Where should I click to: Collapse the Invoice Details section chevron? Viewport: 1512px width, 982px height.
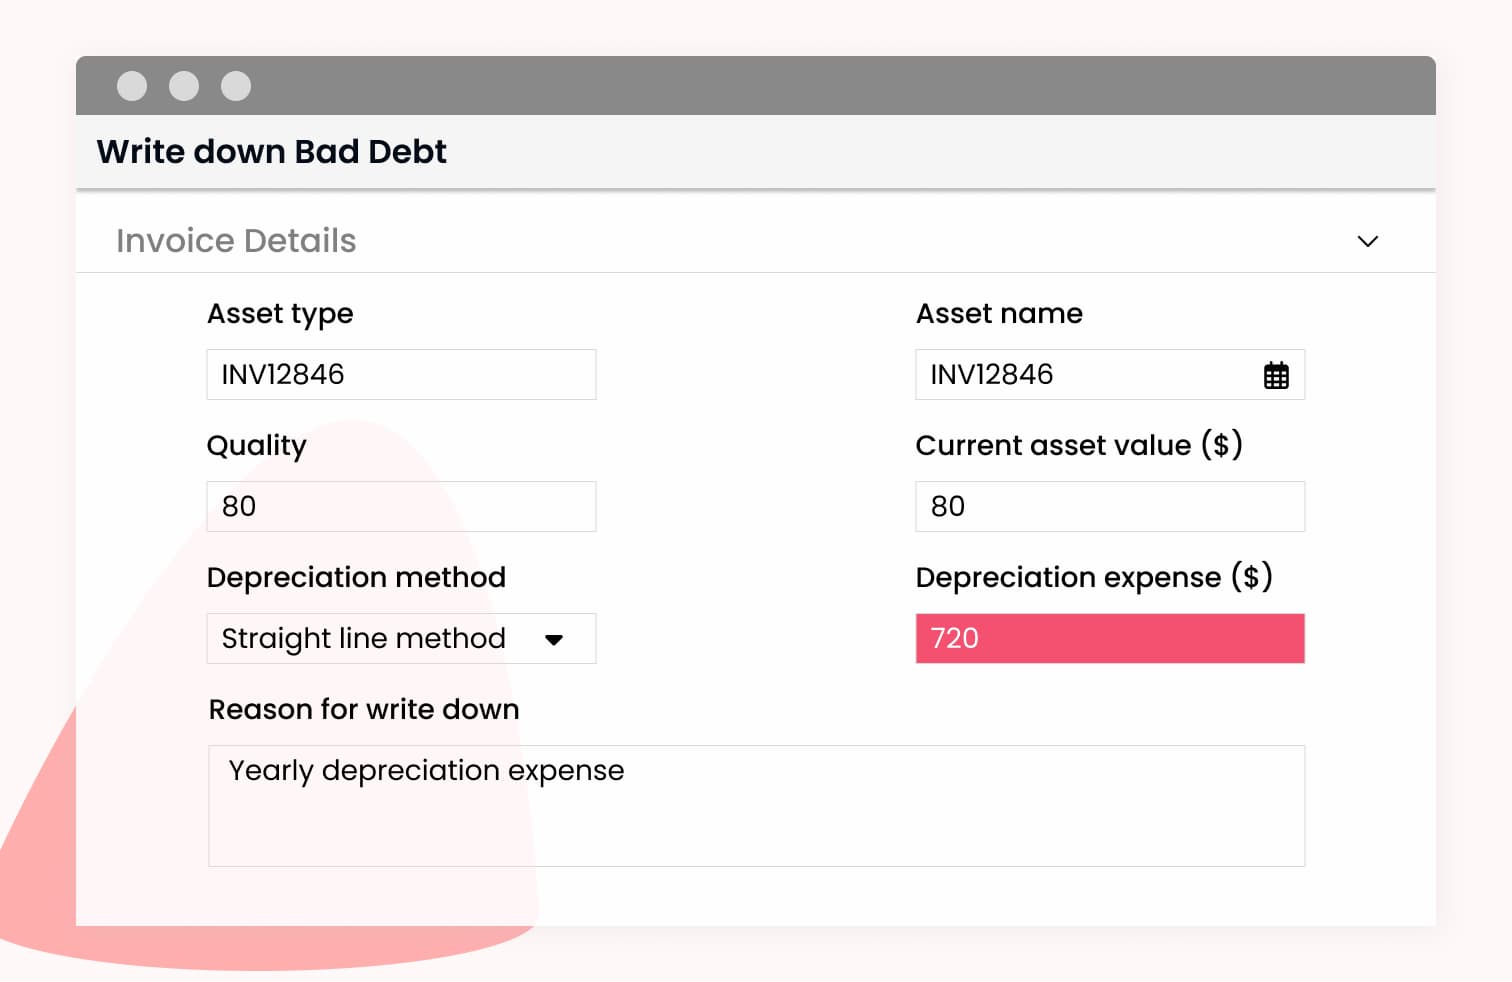[x=1367, y=241]
